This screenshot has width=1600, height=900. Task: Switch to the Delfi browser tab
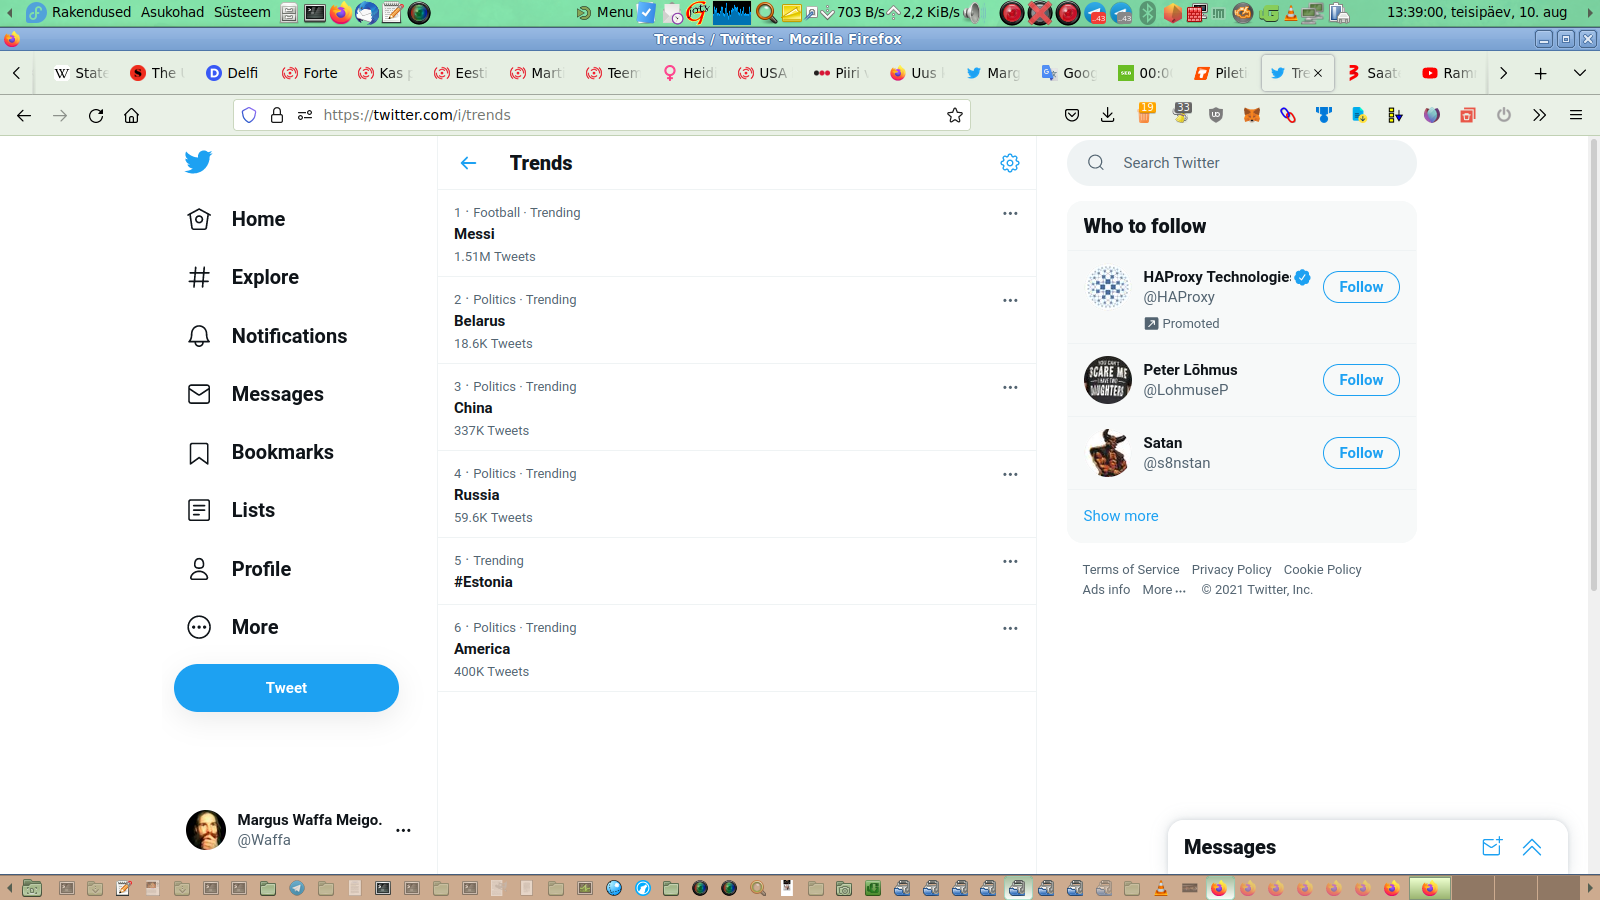pyautogui.click(x=232, y=73)
